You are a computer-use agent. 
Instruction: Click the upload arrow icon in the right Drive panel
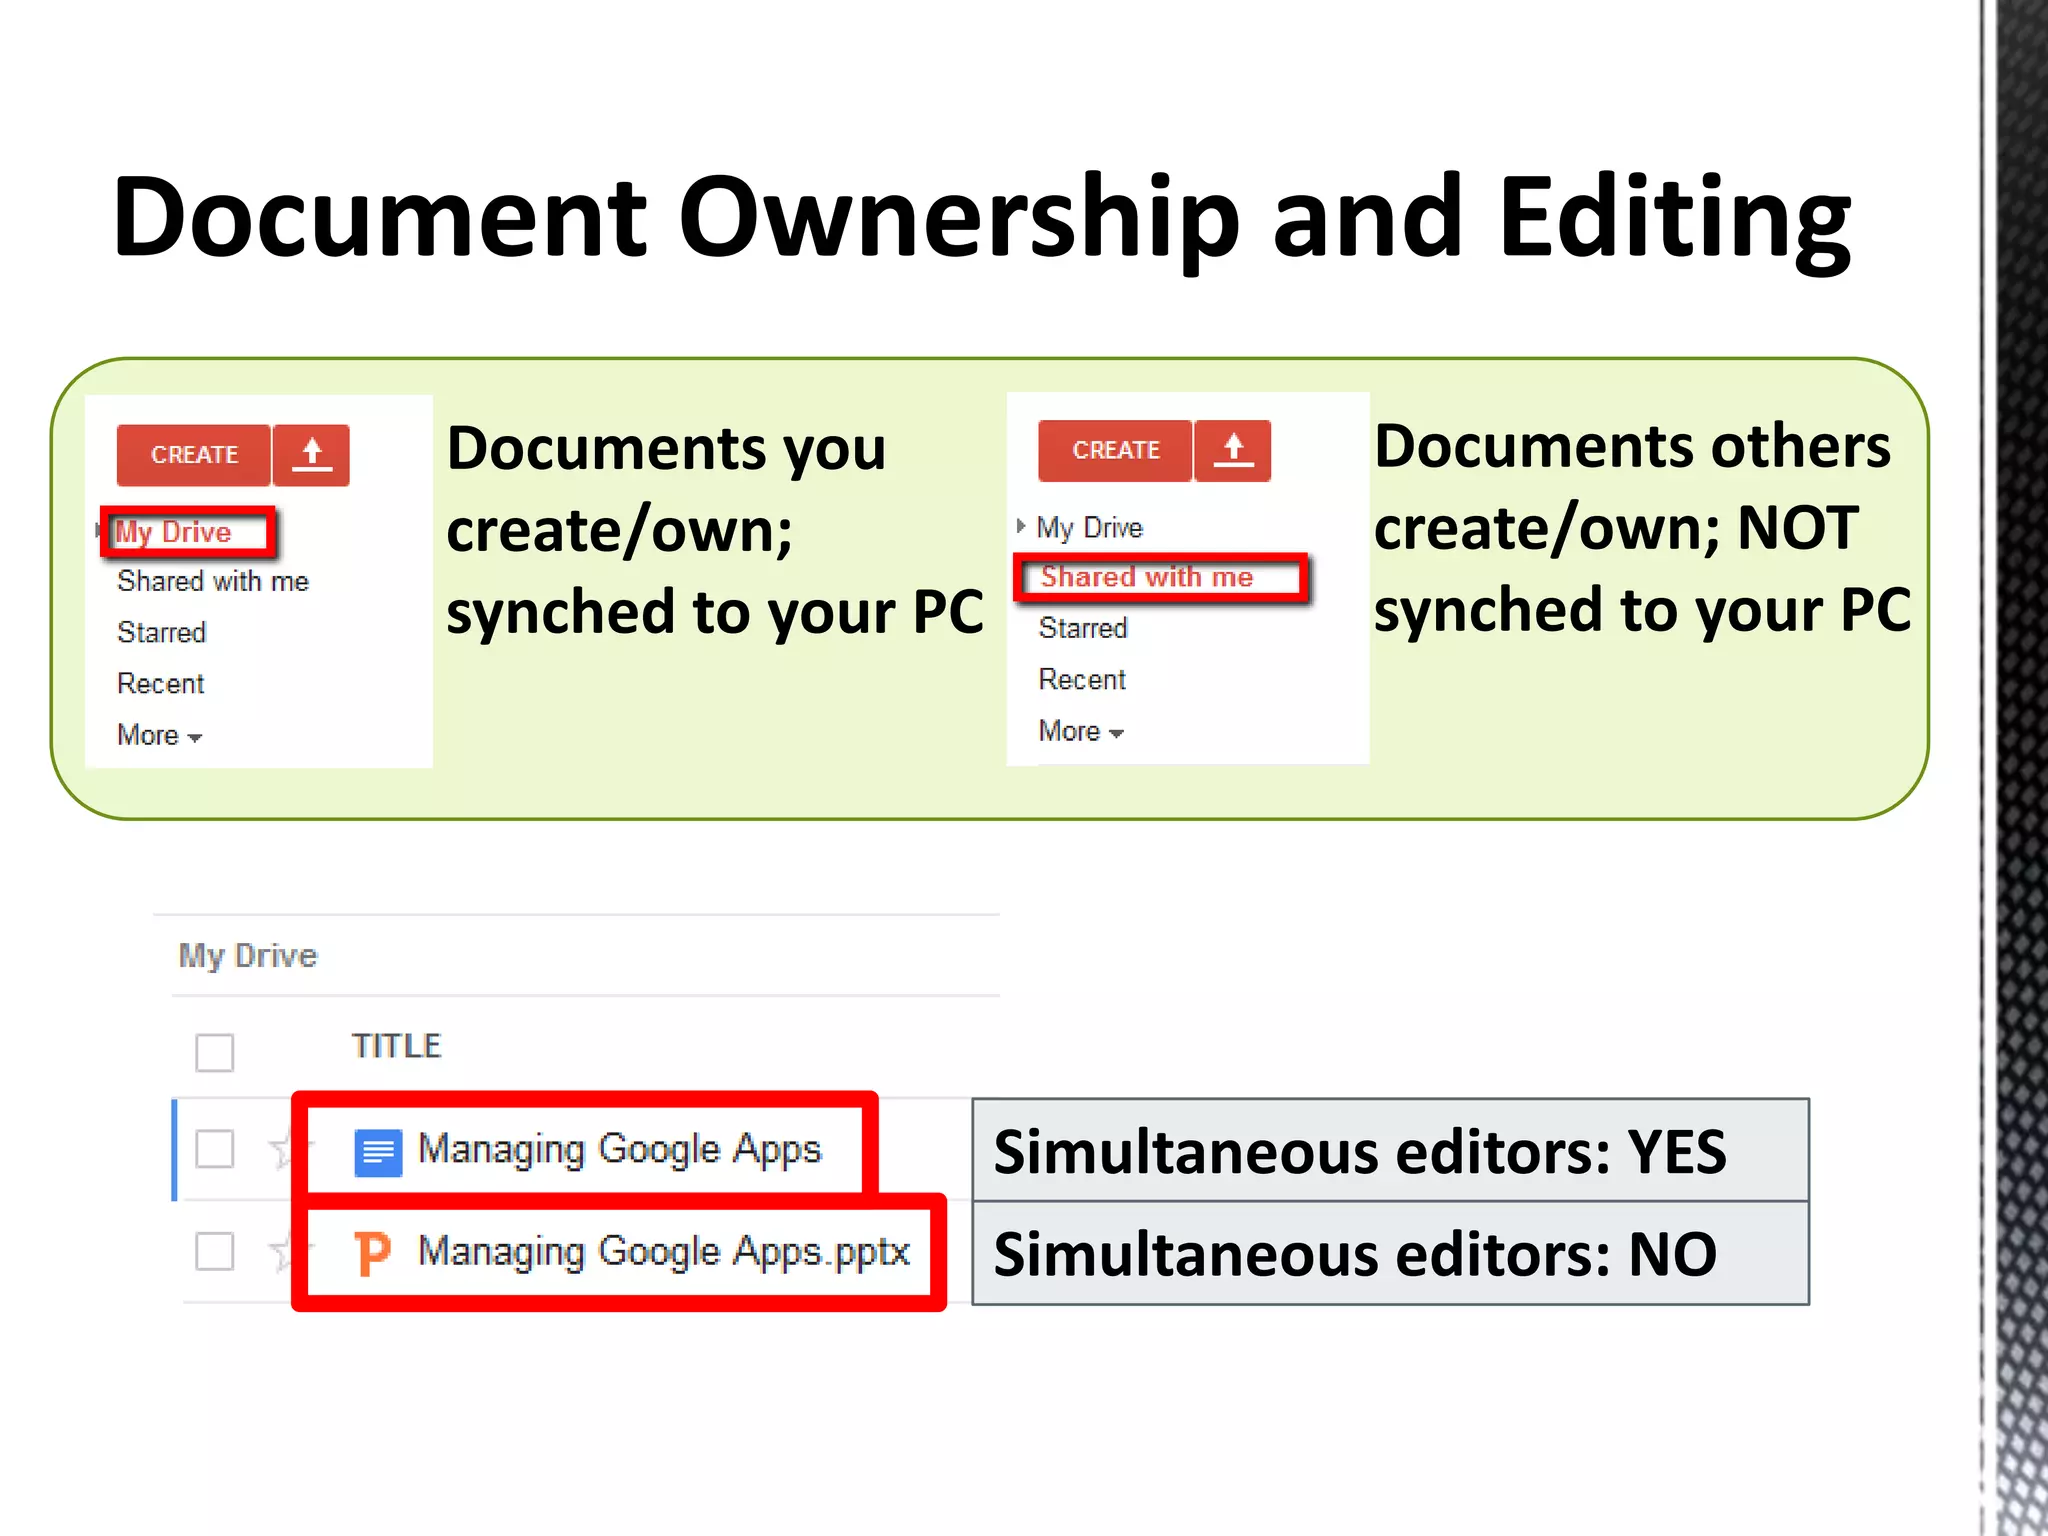coord(1233,451)
